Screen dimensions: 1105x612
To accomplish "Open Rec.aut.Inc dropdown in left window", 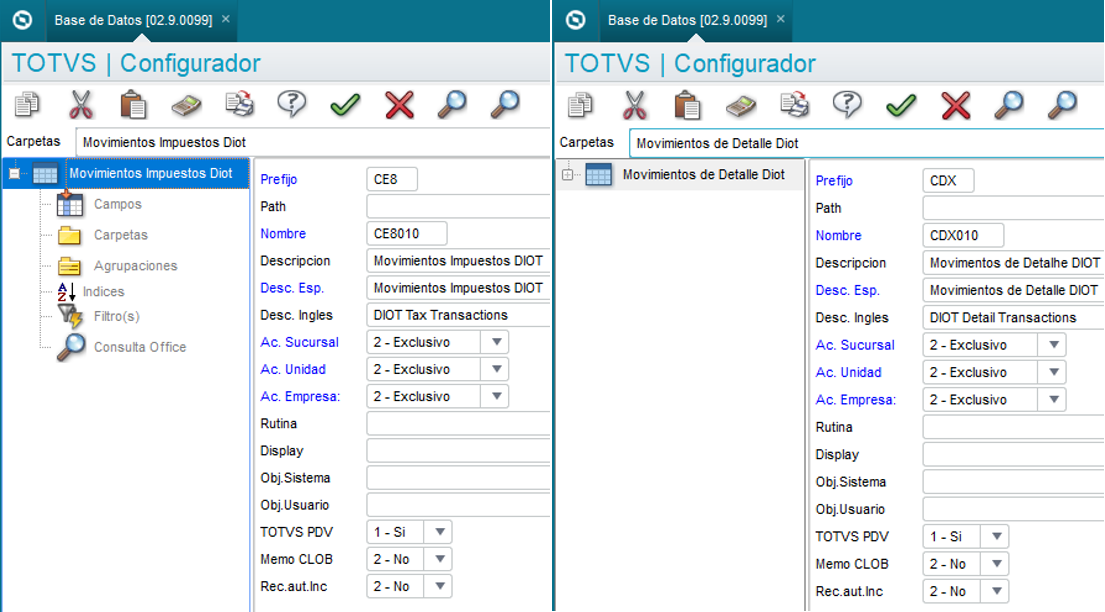I will [440, 587].
